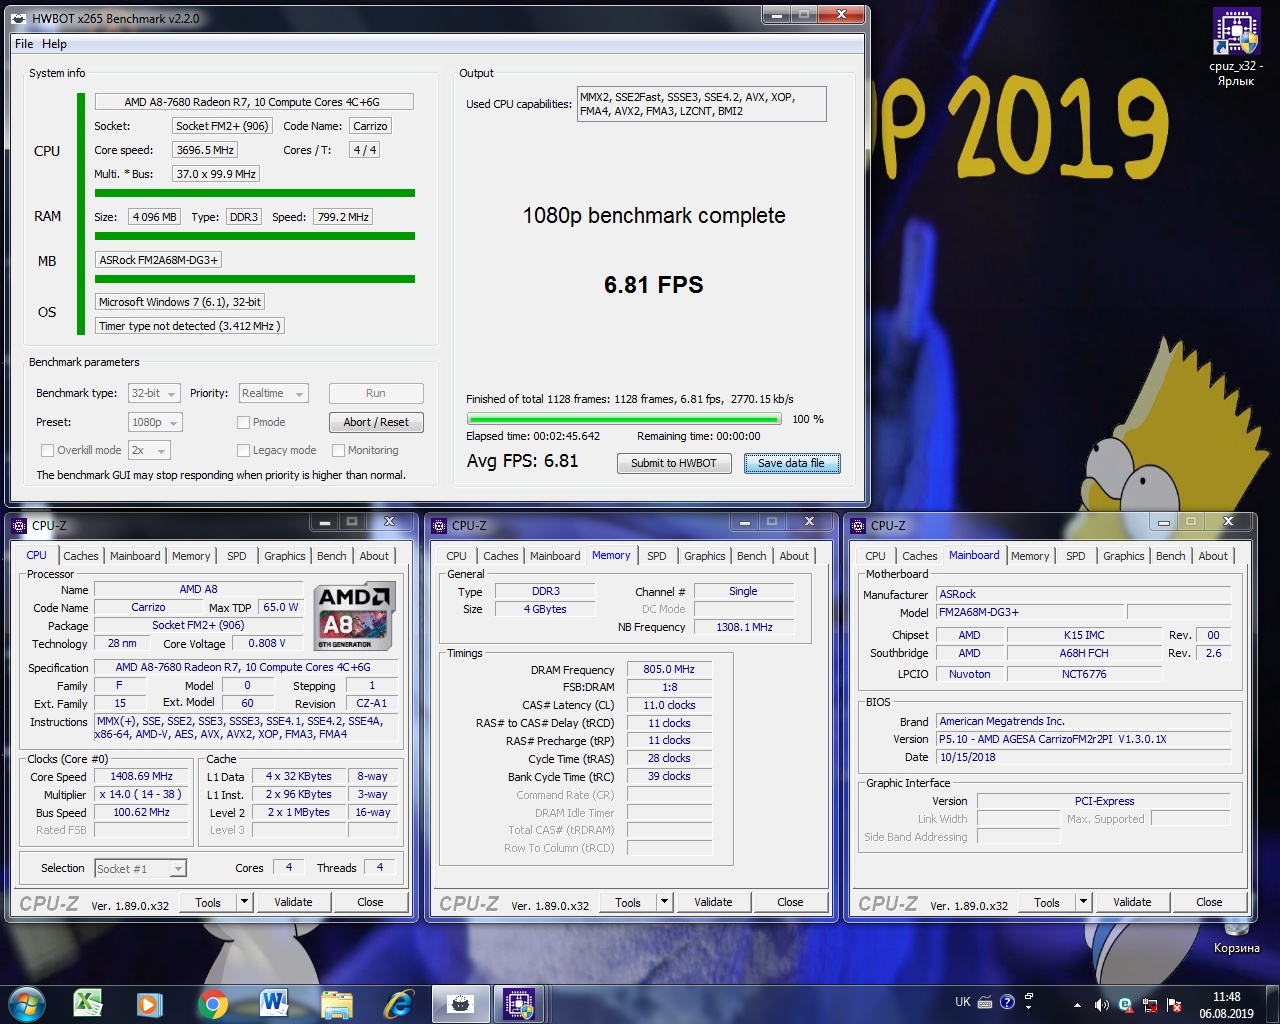
Task: Click the AMD A8 processor logo
Action: (x=355, y=616)
